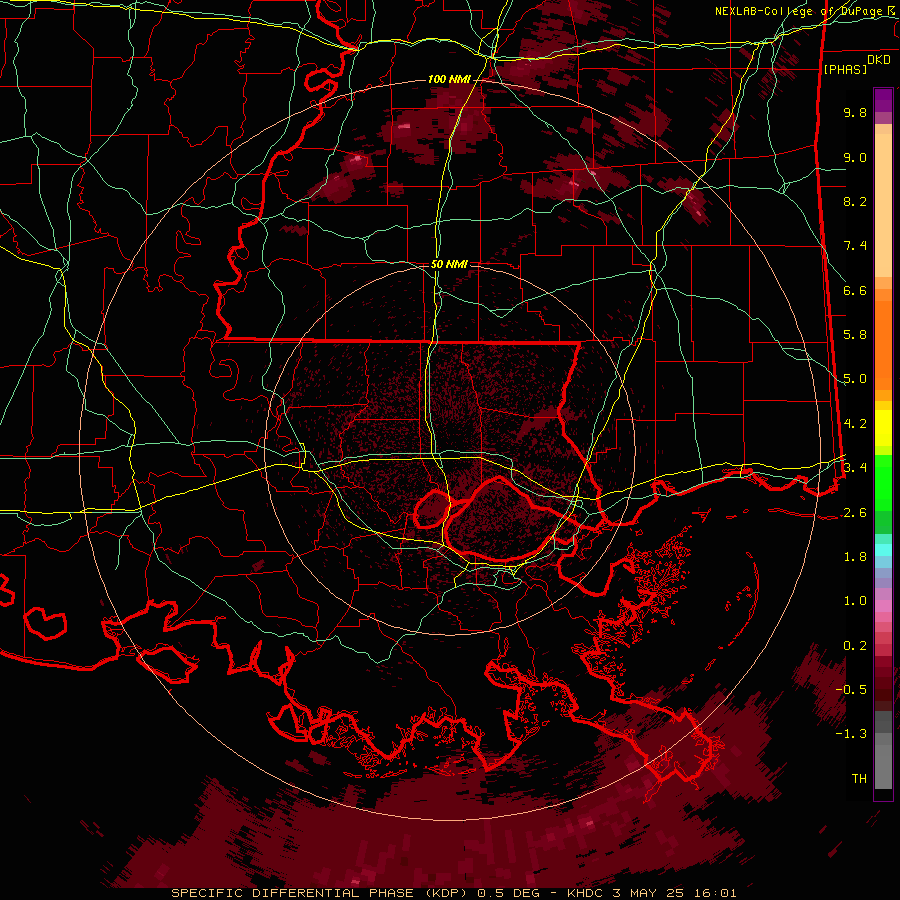The width and height of the screenshot is (900, 900).
Task: Select the yellow segment of the color bar
Action: coord(883,428)
